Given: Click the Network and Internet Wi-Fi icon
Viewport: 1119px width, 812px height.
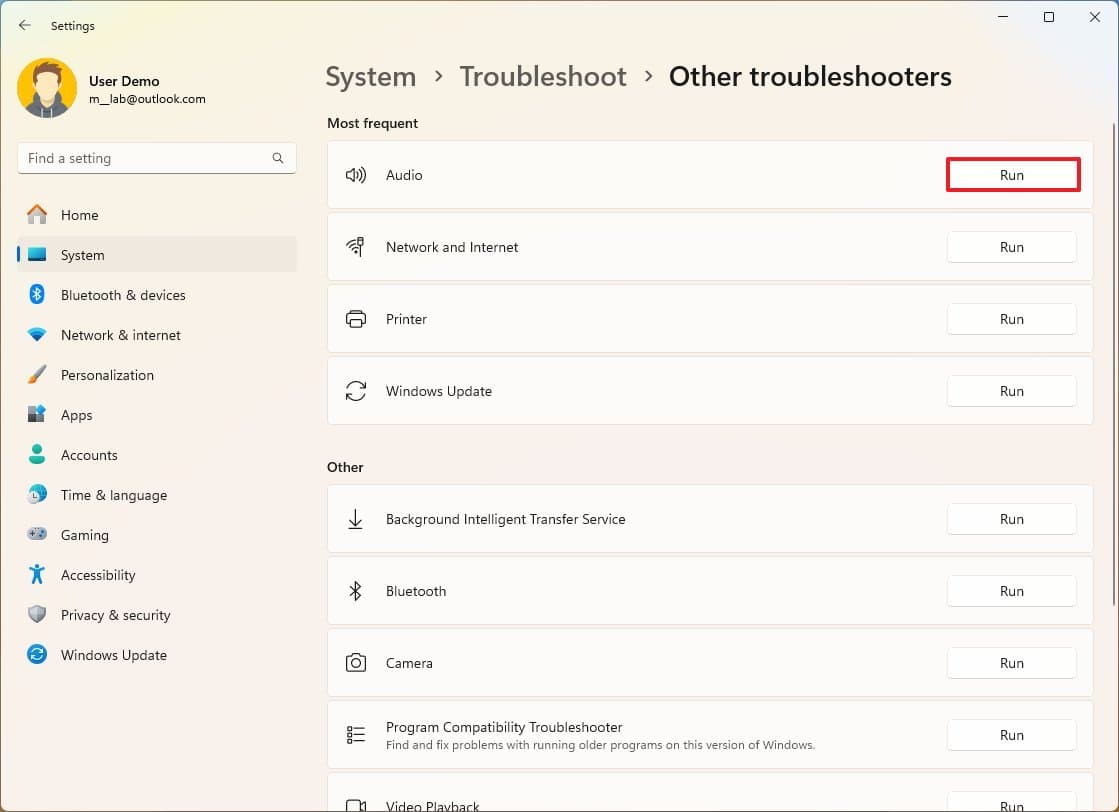Looking at the screenshot, I should coord(355,247).
